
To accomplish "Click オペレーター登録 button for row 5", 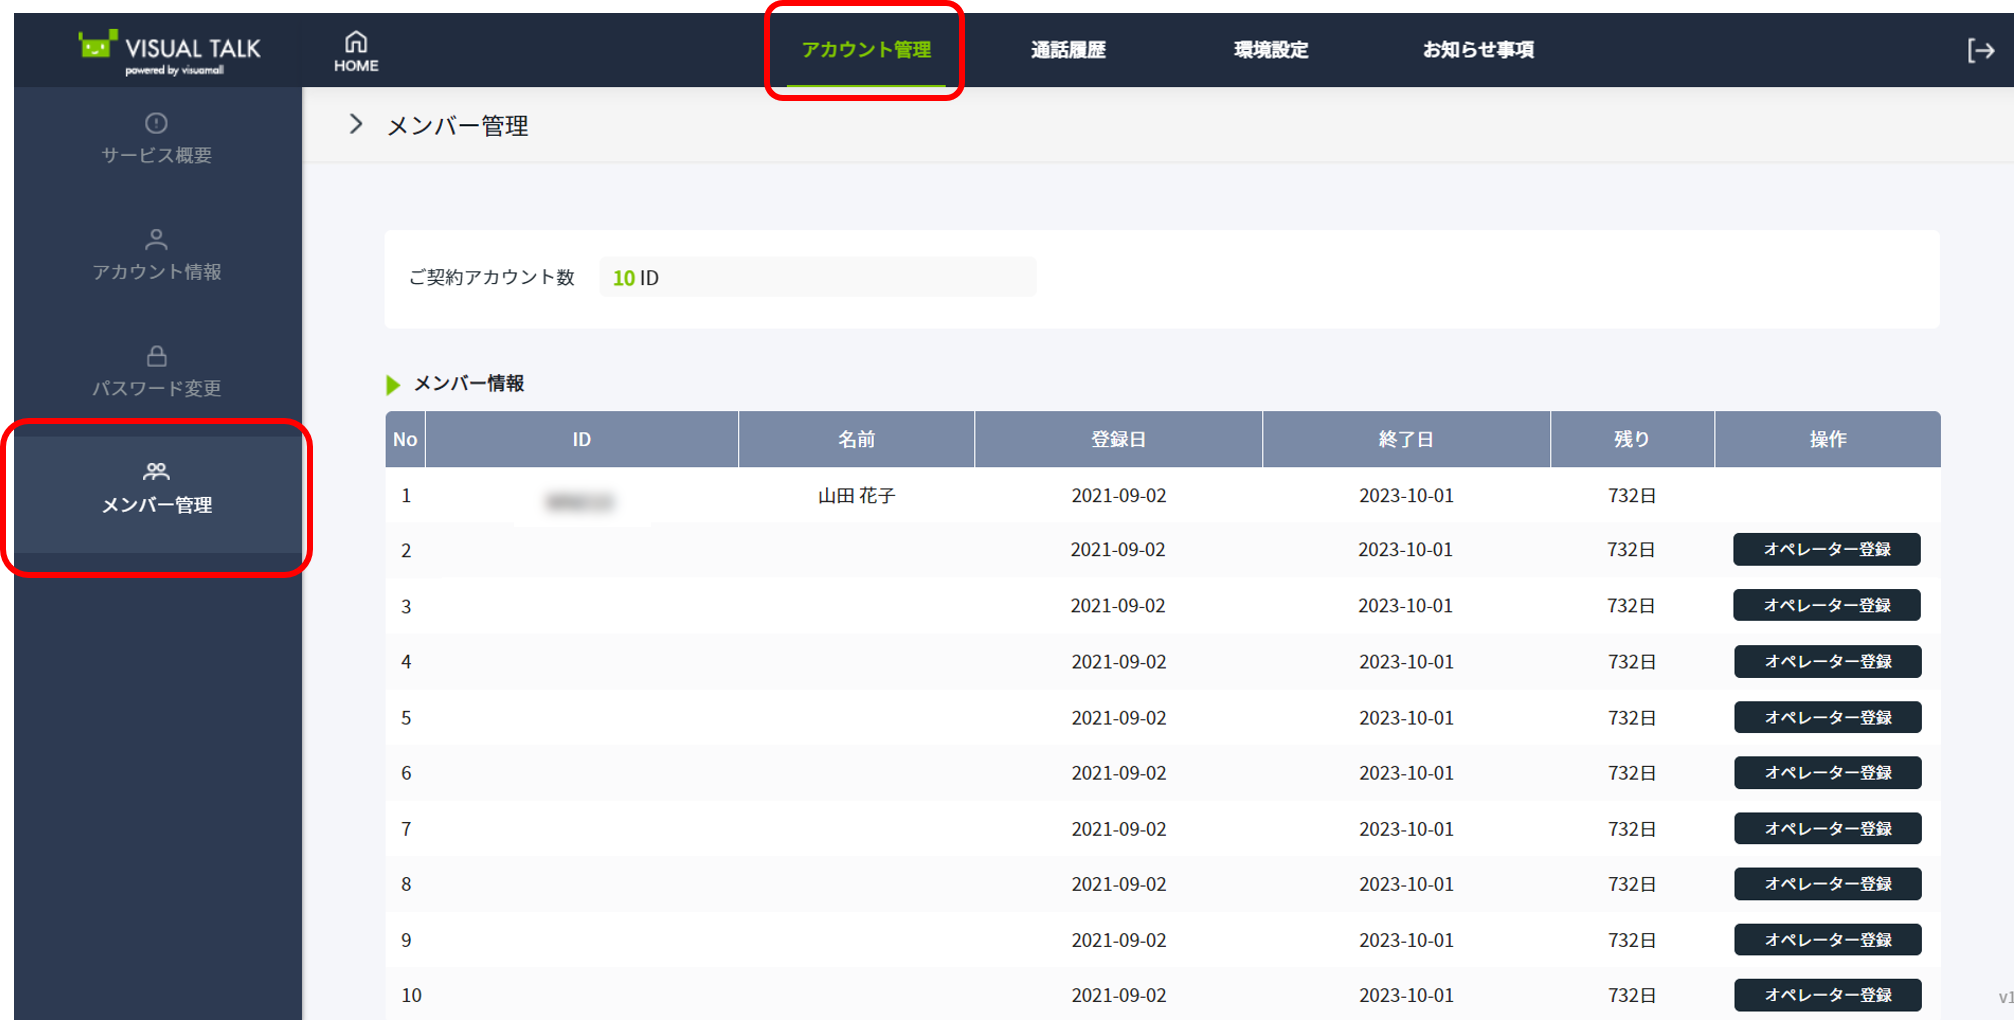I will coord(1826,718).
